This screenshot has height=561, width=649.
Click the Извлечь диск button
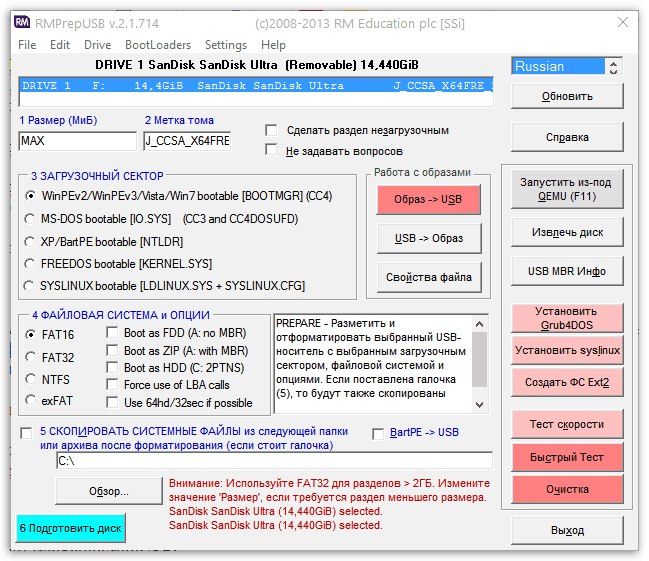click(567, 232)
